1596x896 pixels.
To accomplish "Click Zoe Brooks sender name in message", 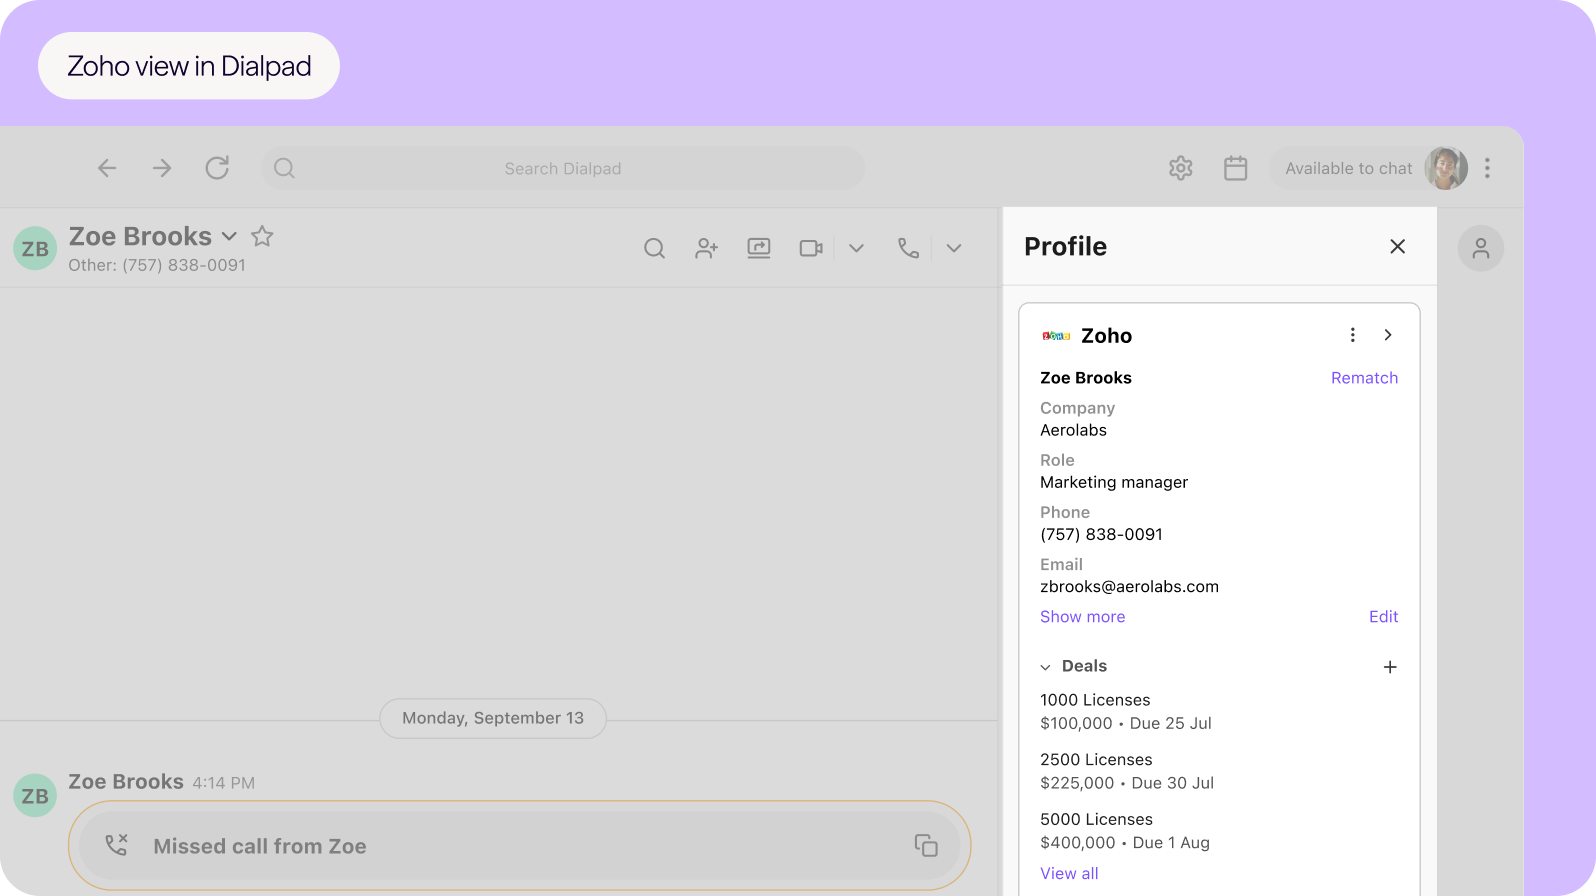I will [x=126, y=782].
